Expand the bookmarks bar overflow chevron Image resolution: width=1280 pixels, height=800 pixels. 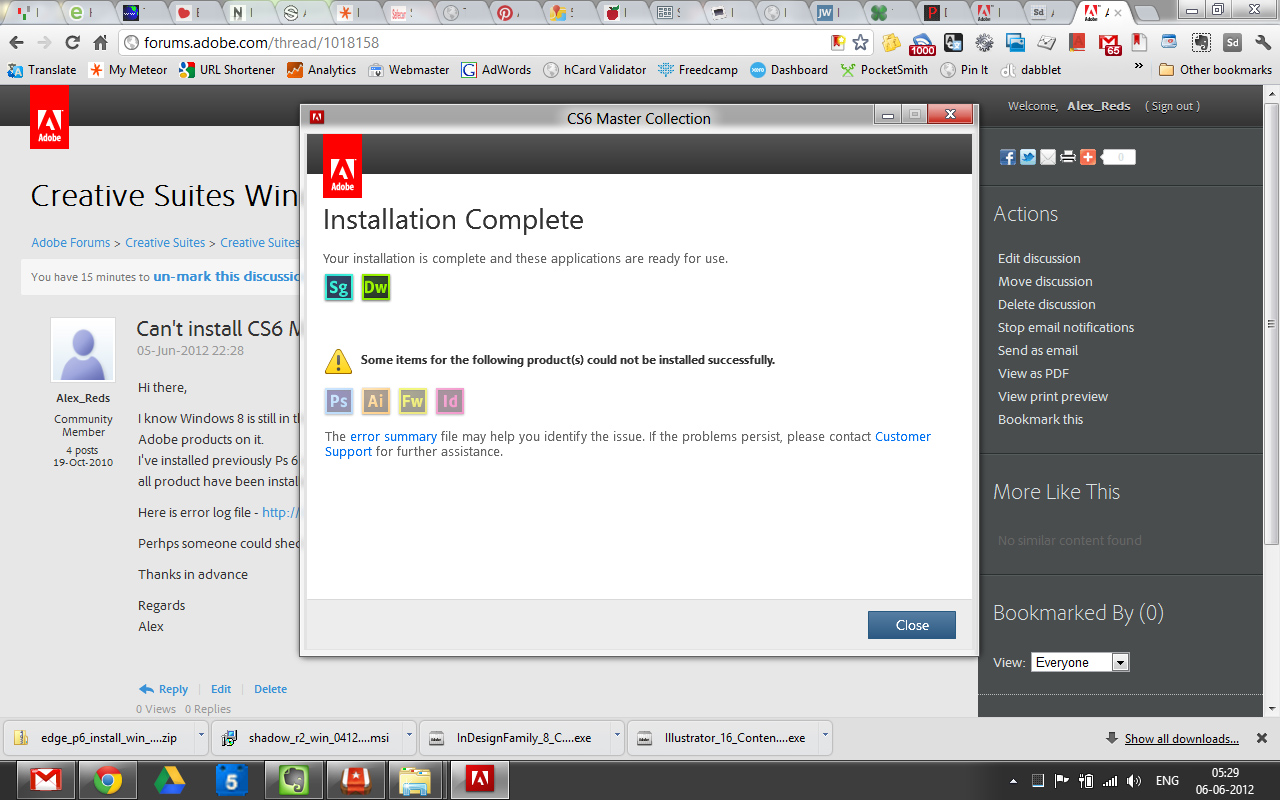click(x=1138, y=68)
